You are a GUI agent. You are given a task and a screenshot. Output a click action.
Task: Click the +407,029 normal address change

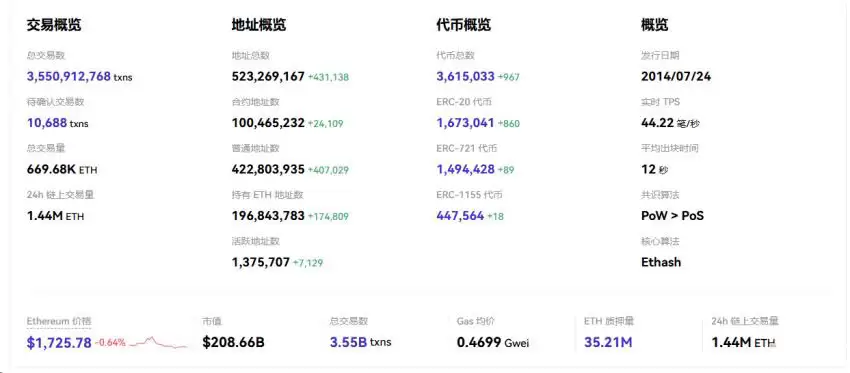tap(328, 171)
